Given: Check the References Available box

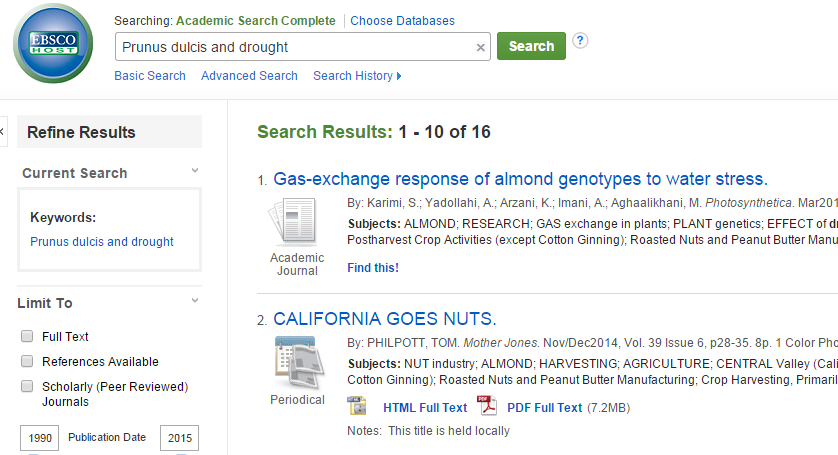Looking at the screenshot, I should (27, 362).
